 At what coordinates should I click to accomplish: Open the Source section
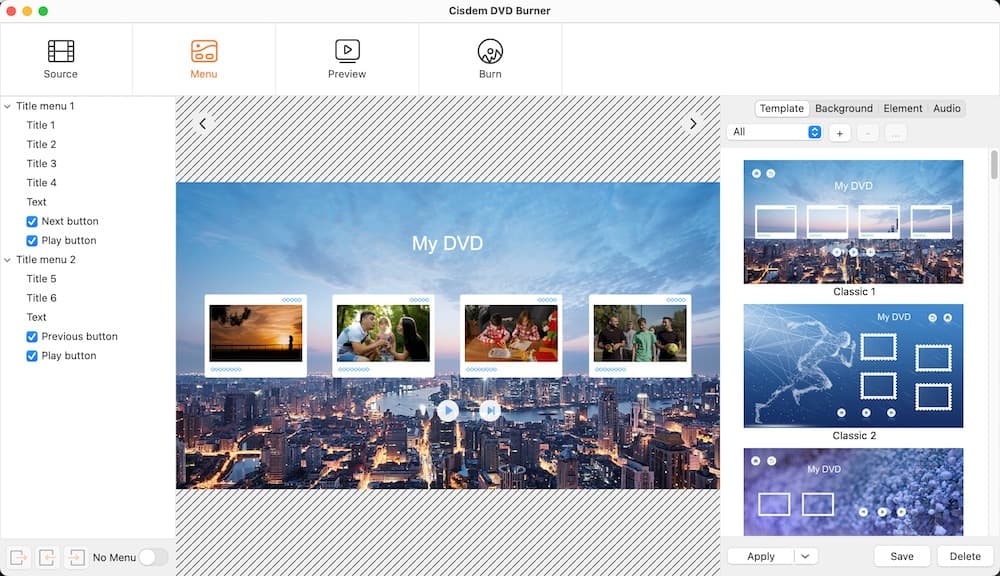click(61, 59)
